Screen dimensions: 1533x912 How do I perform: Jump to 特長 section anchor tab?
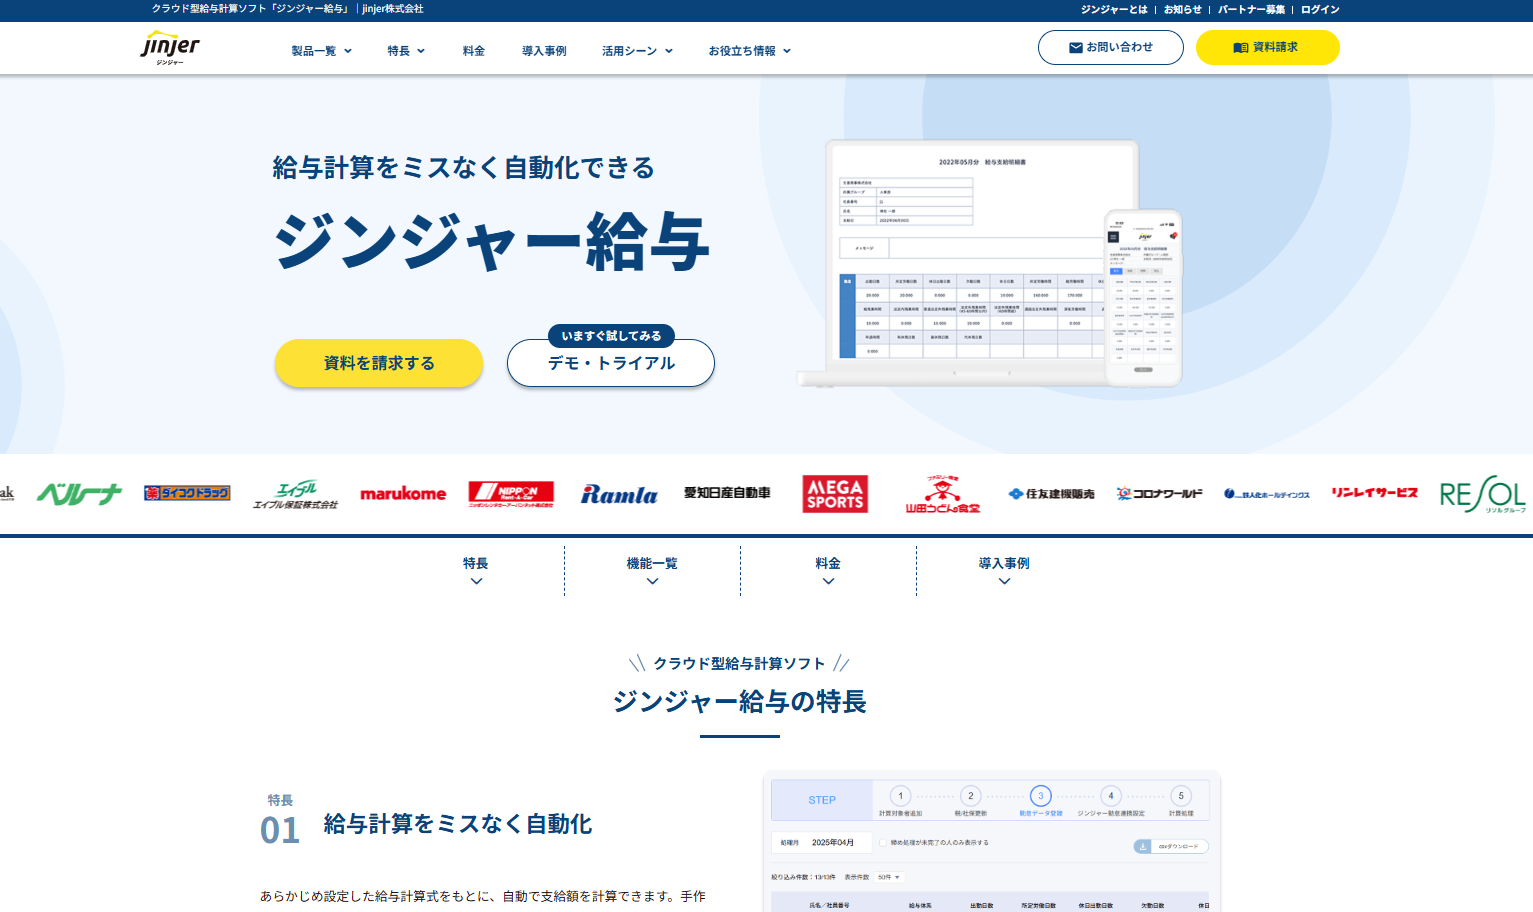(x=476, y=571)
